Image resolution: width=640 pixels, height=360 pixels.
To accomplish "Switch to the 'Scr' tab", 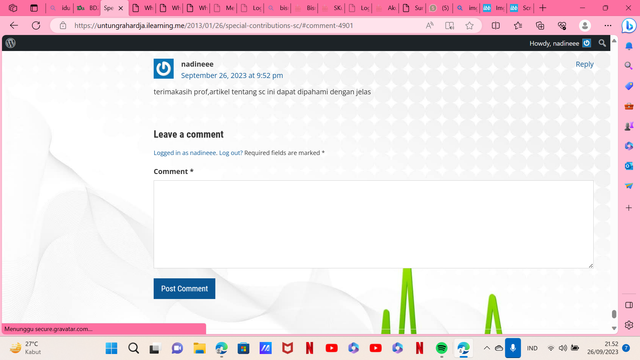I will [520, 8].
